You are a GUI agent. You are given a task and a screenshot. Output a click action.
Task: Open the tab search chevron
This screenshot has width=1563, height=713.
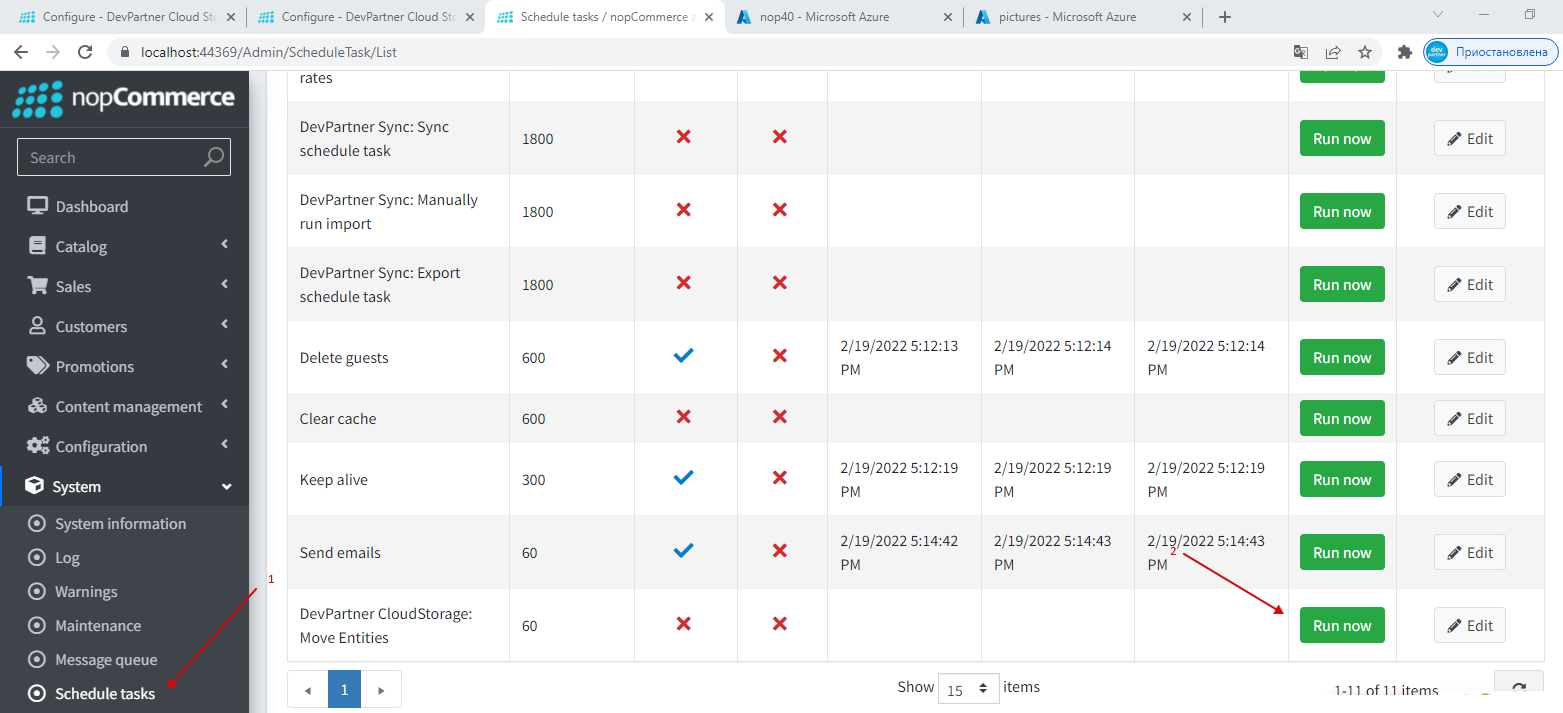(1438, 15)
